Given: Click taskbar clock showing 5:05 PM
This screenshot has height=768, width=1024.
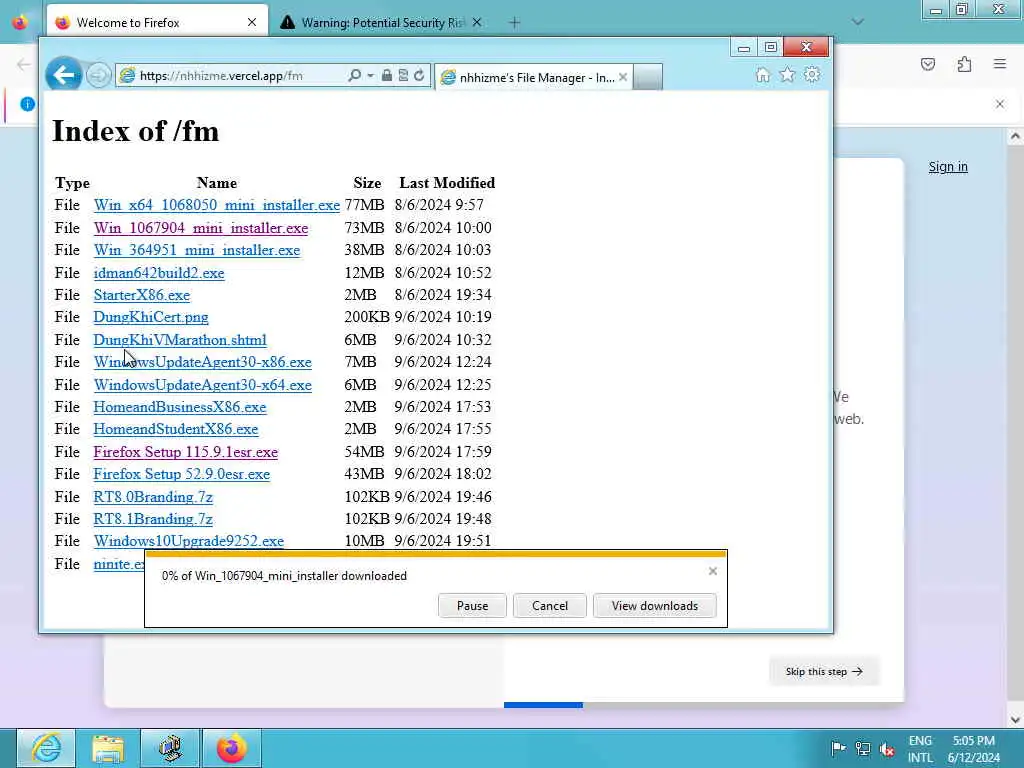Looking at the screenshot, I should (x=973, y=748).
